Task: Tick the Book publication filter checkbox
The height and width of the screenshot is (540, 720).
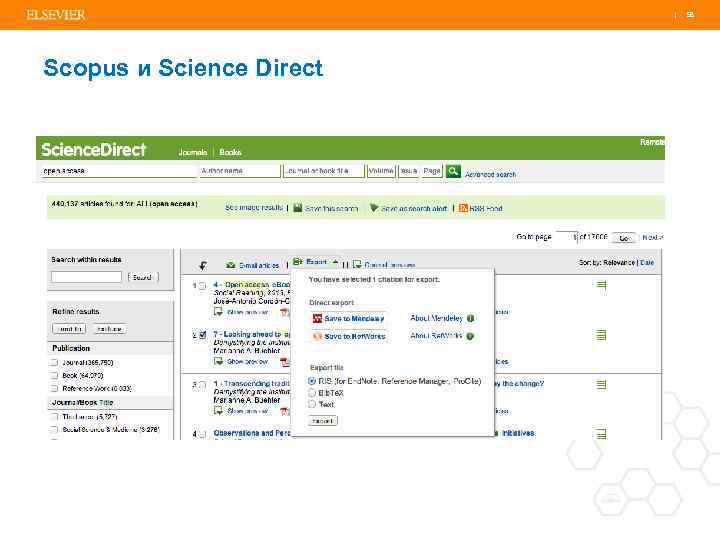Action: click(54, 375)
